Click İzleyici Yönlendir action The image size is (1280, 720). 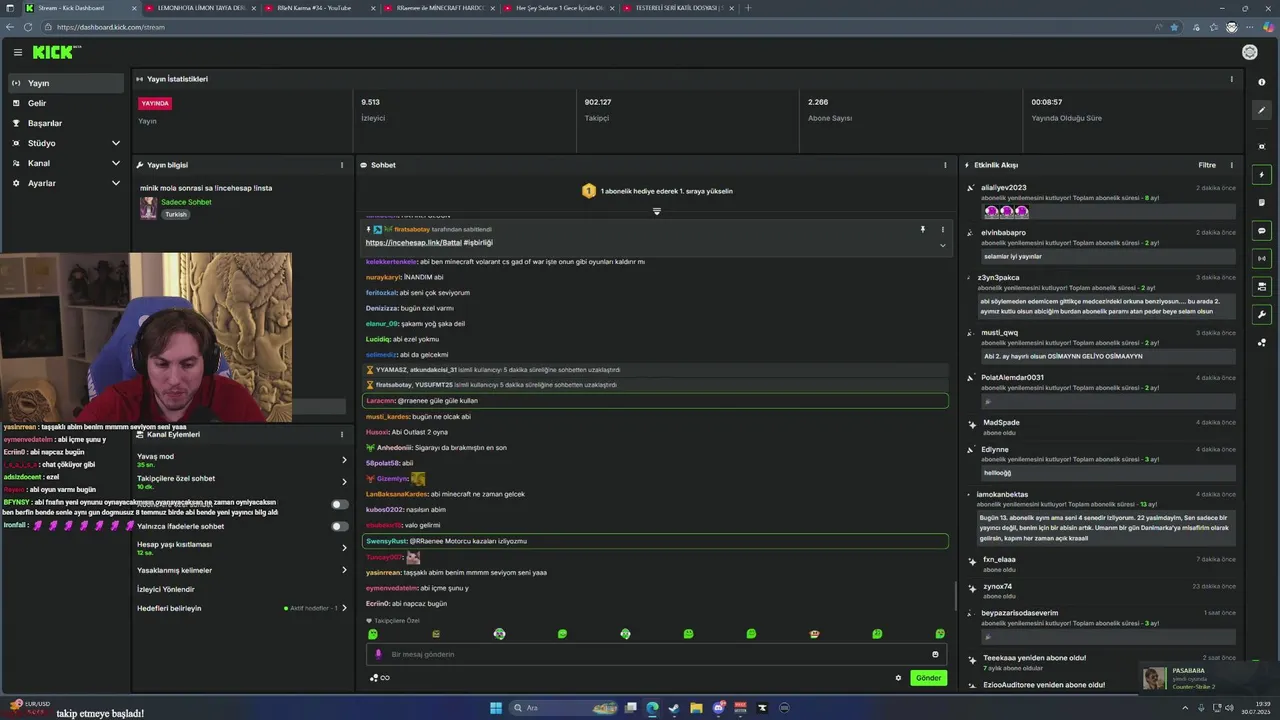166,589
